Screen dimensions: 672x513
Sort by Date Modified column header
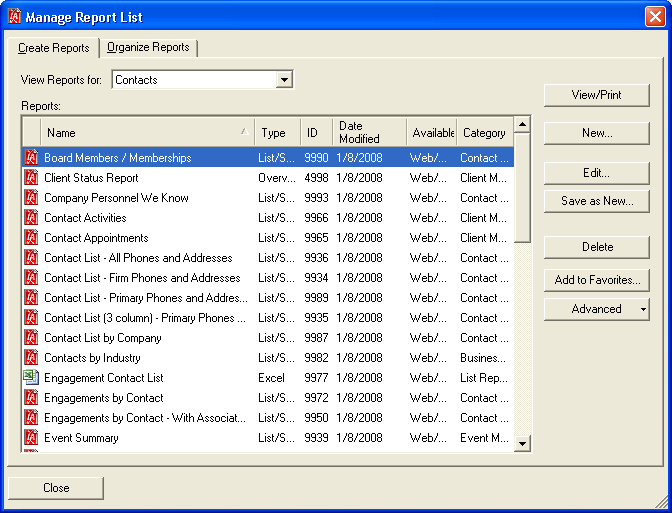point(369,133)
